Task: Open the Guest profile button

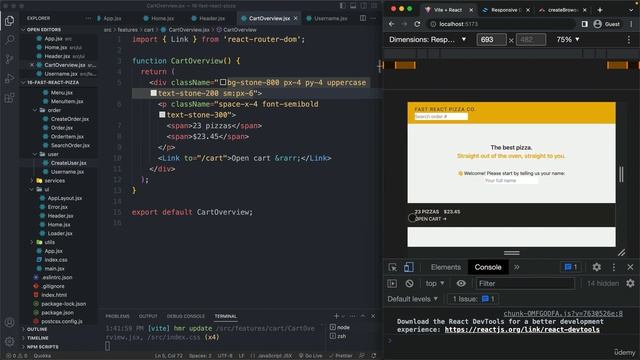Action: pyautogui.click(x=607, y=24)
